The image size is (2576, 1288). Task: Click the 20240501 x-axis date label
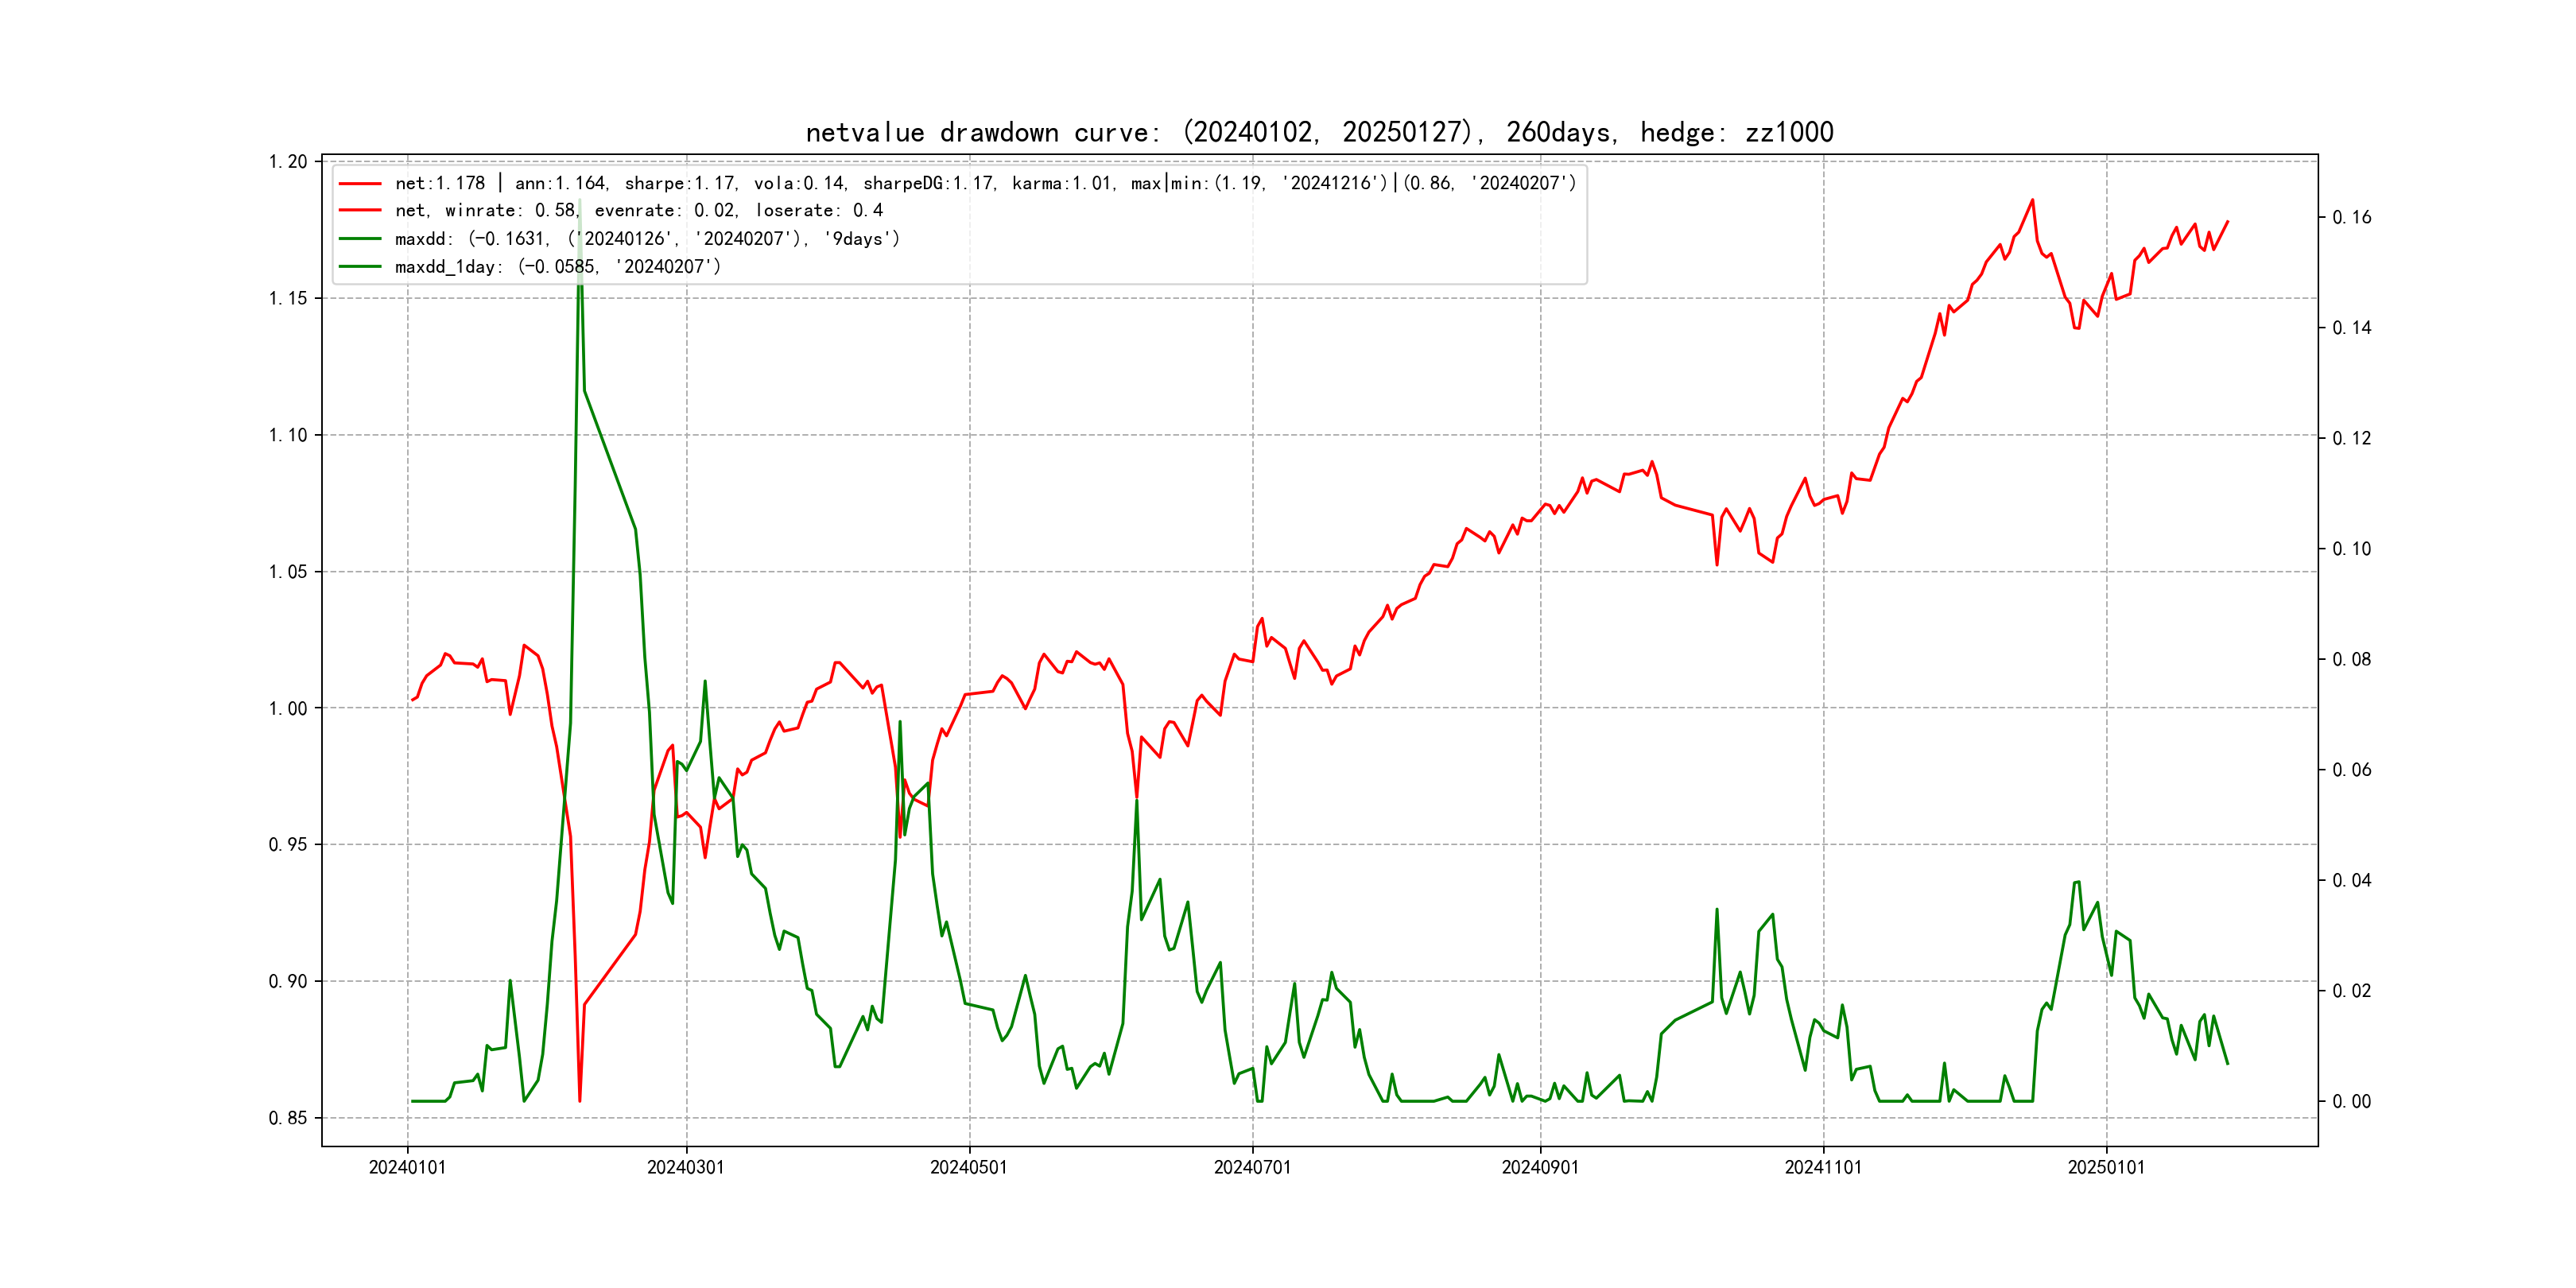[x=968, y=1167]
